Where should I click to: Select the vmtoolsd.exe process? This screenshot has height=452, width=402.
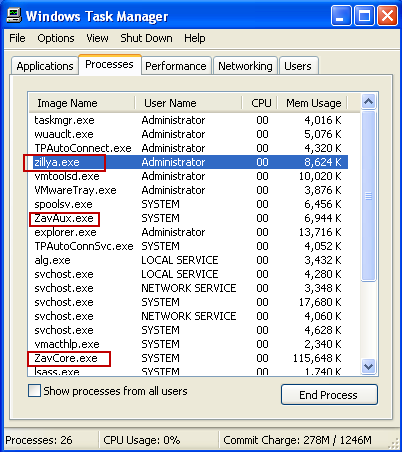pyautogui.click(x=188, y=176)
